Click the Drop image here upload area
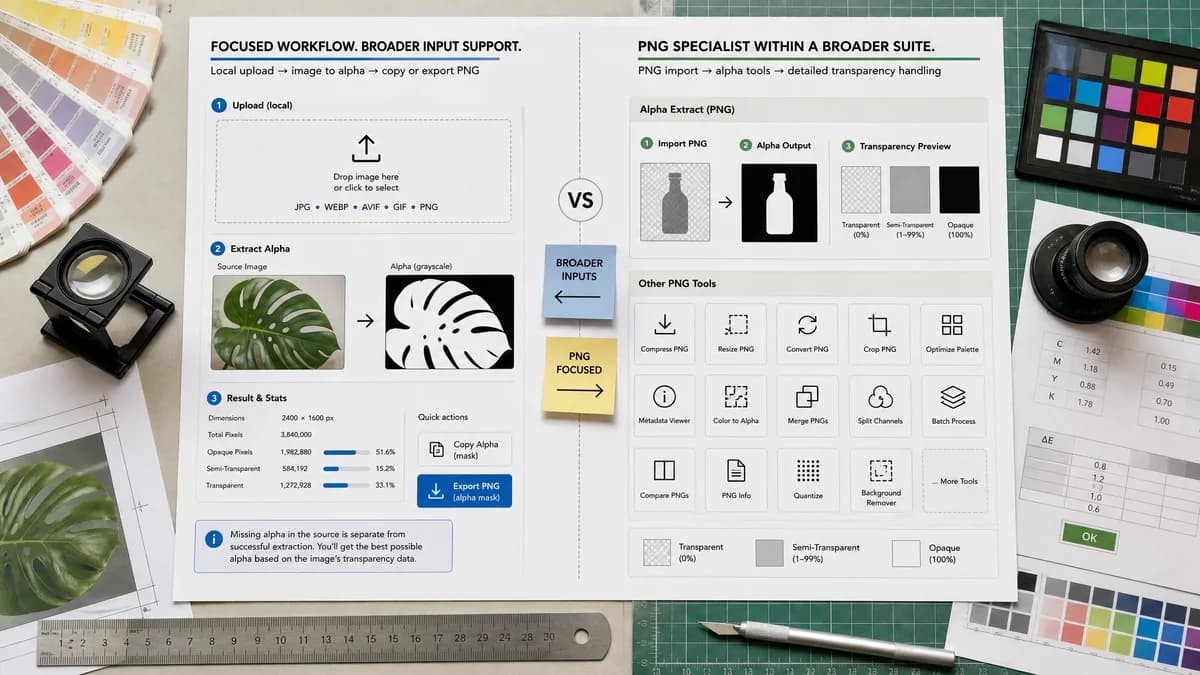 click(x=363, y=171)
